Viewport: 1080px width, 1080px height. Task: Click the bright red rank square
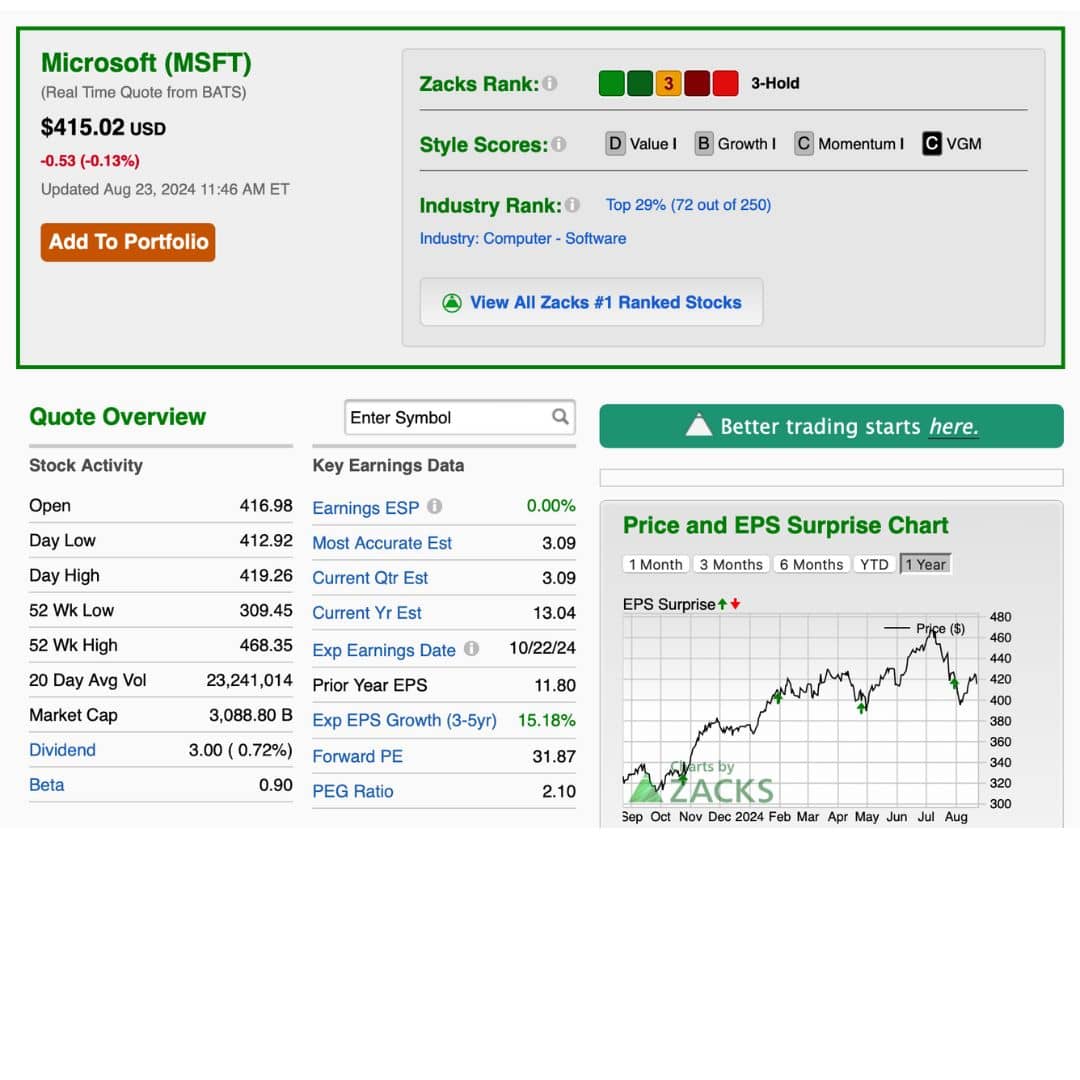[725, 83]
